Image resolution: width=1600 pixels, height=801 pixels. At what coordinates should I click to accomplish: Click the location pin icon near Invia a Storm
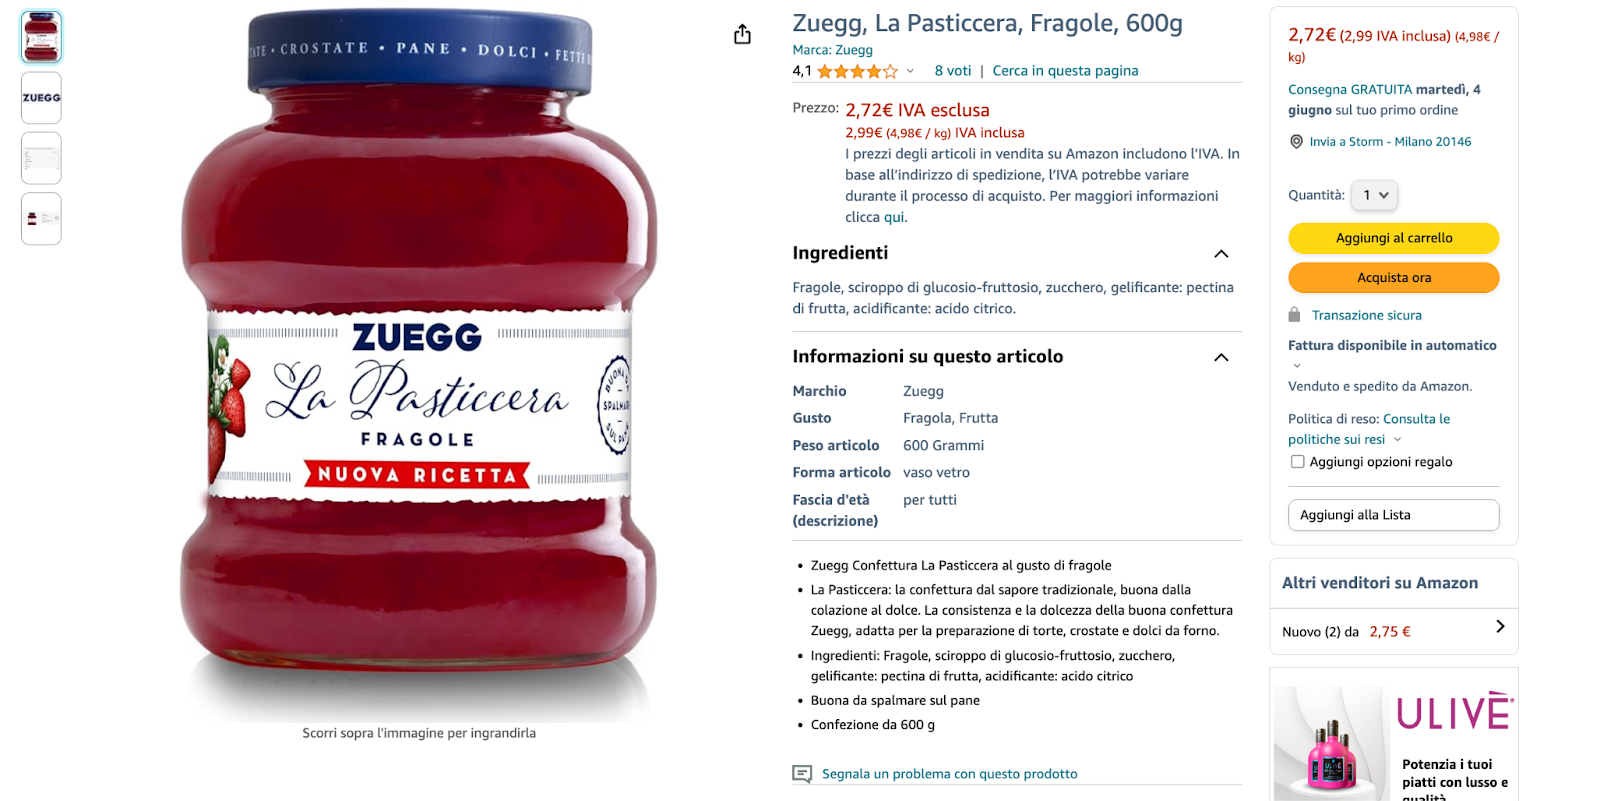1296,142
